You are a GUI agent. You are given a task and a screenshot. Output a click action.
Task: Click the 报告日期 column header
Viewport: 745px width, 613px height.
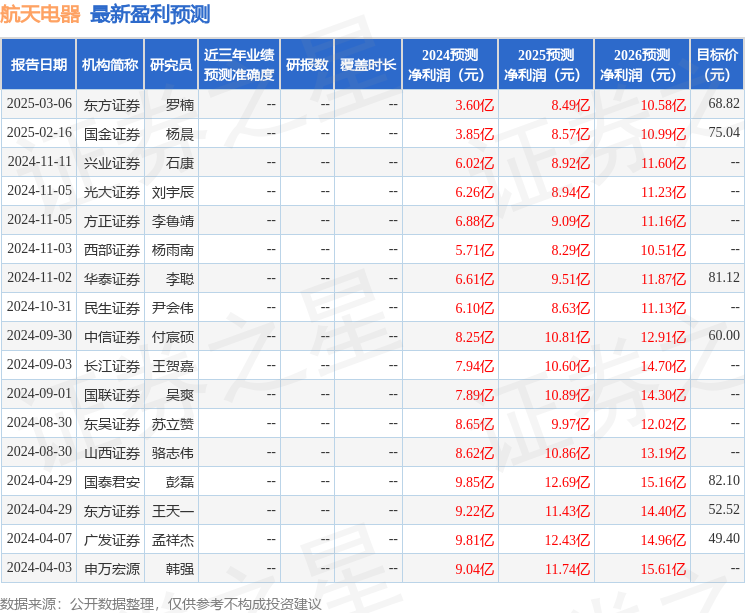coord(38,65)
